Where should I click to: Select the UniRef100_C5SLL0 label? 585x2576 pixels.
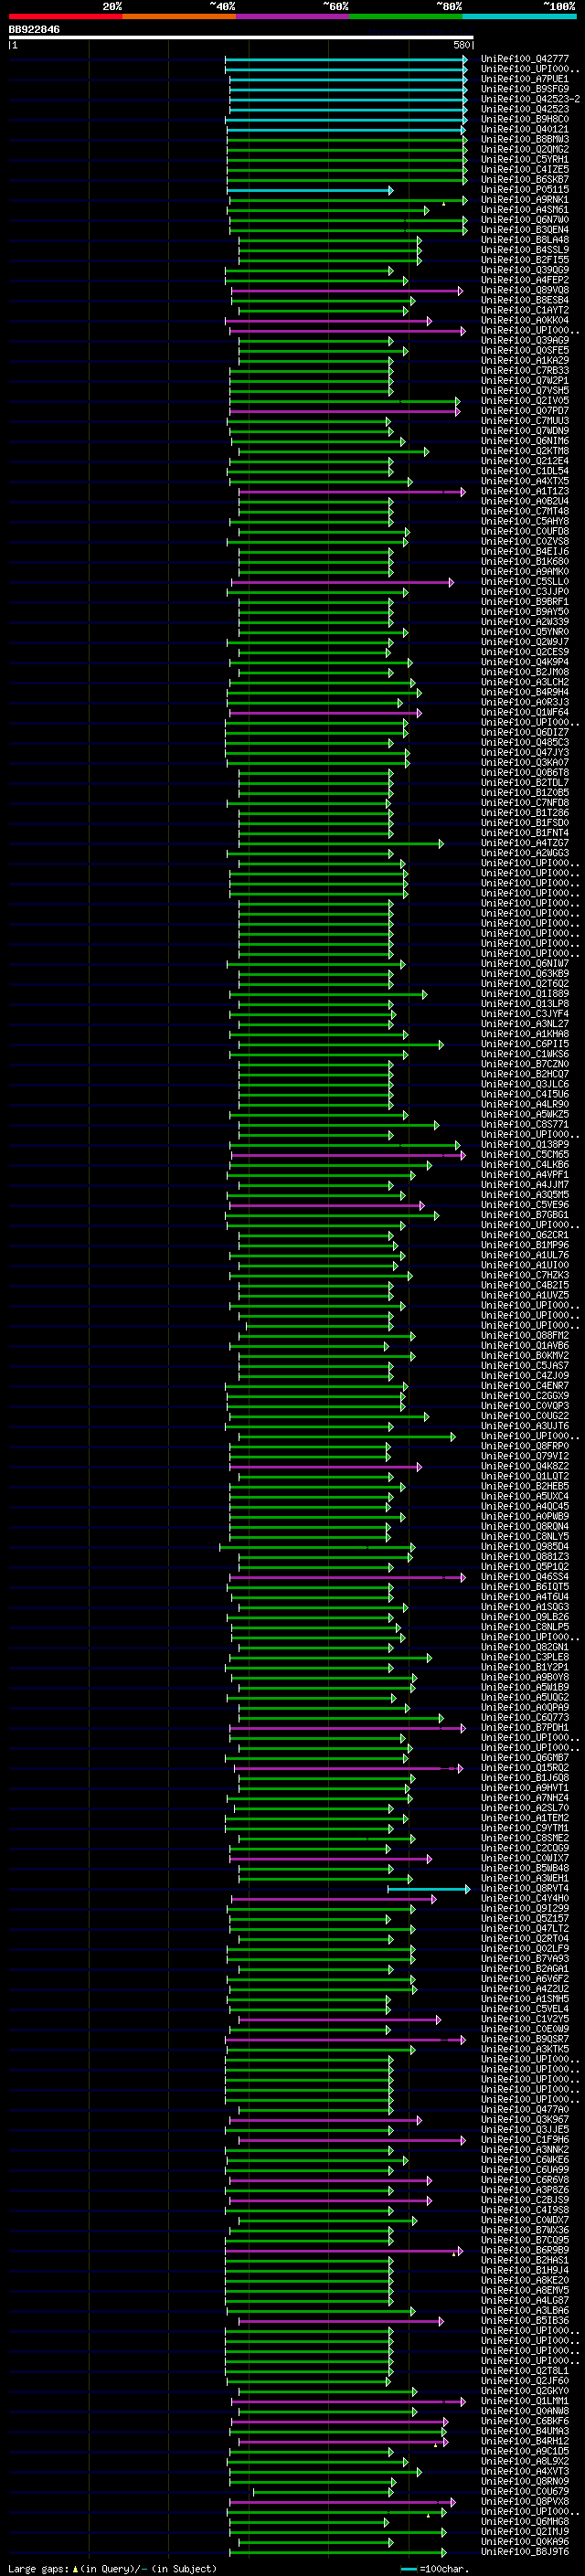coord(525,582)
